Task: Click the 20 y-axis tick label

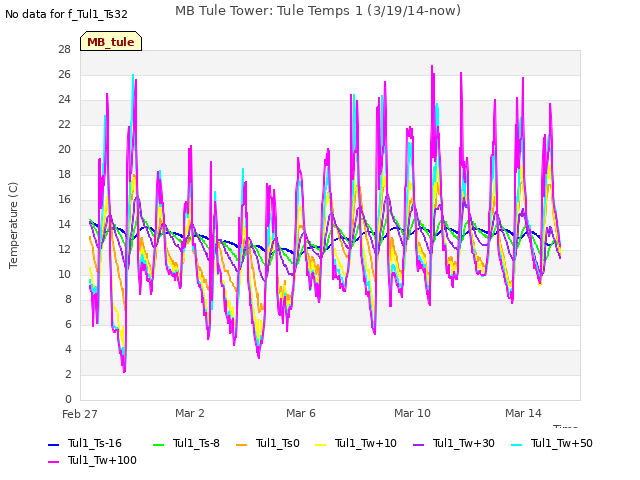Action: click(x=65, y=150)
